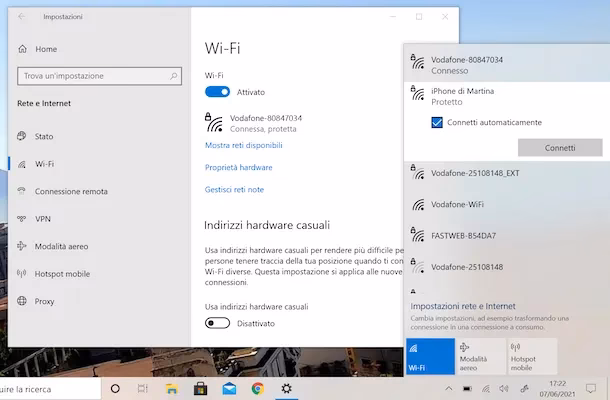Image resolution: width=610 pixels, height=400 pixels.
Task: Click the Settings gear icon in taskbar
Action: click(x=287, y=388)
